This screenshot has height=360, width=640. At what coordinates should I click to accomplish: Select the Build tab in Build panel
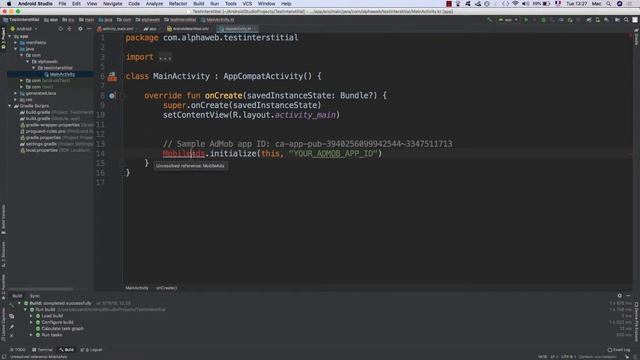17,296
